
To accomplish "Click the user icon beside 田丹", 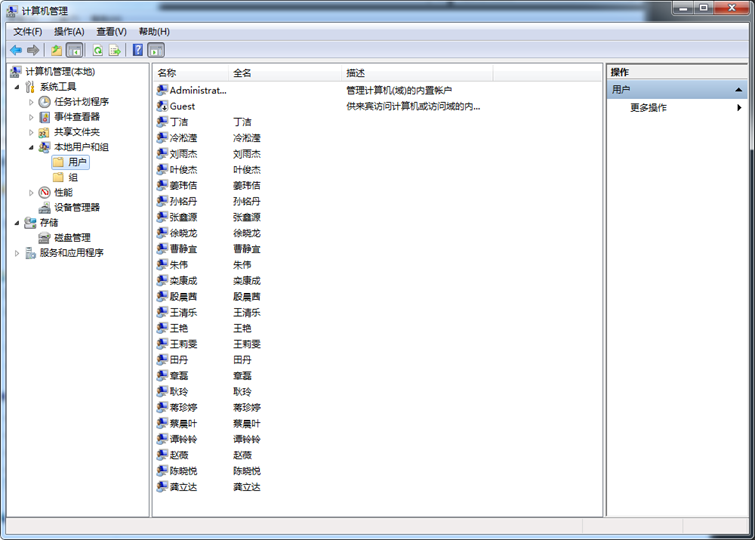I will tap(162, 359).
